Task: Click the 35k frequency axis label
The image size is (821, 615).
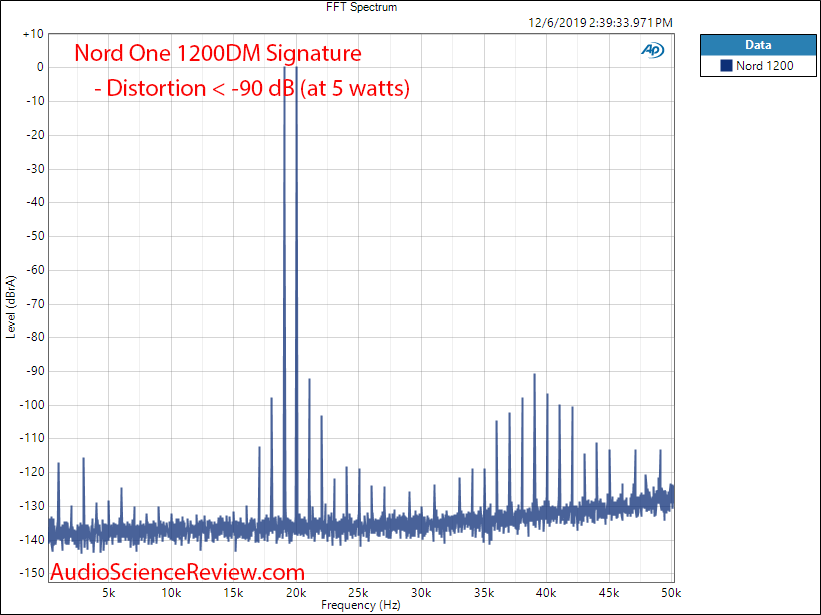Action: click(484, 593)
